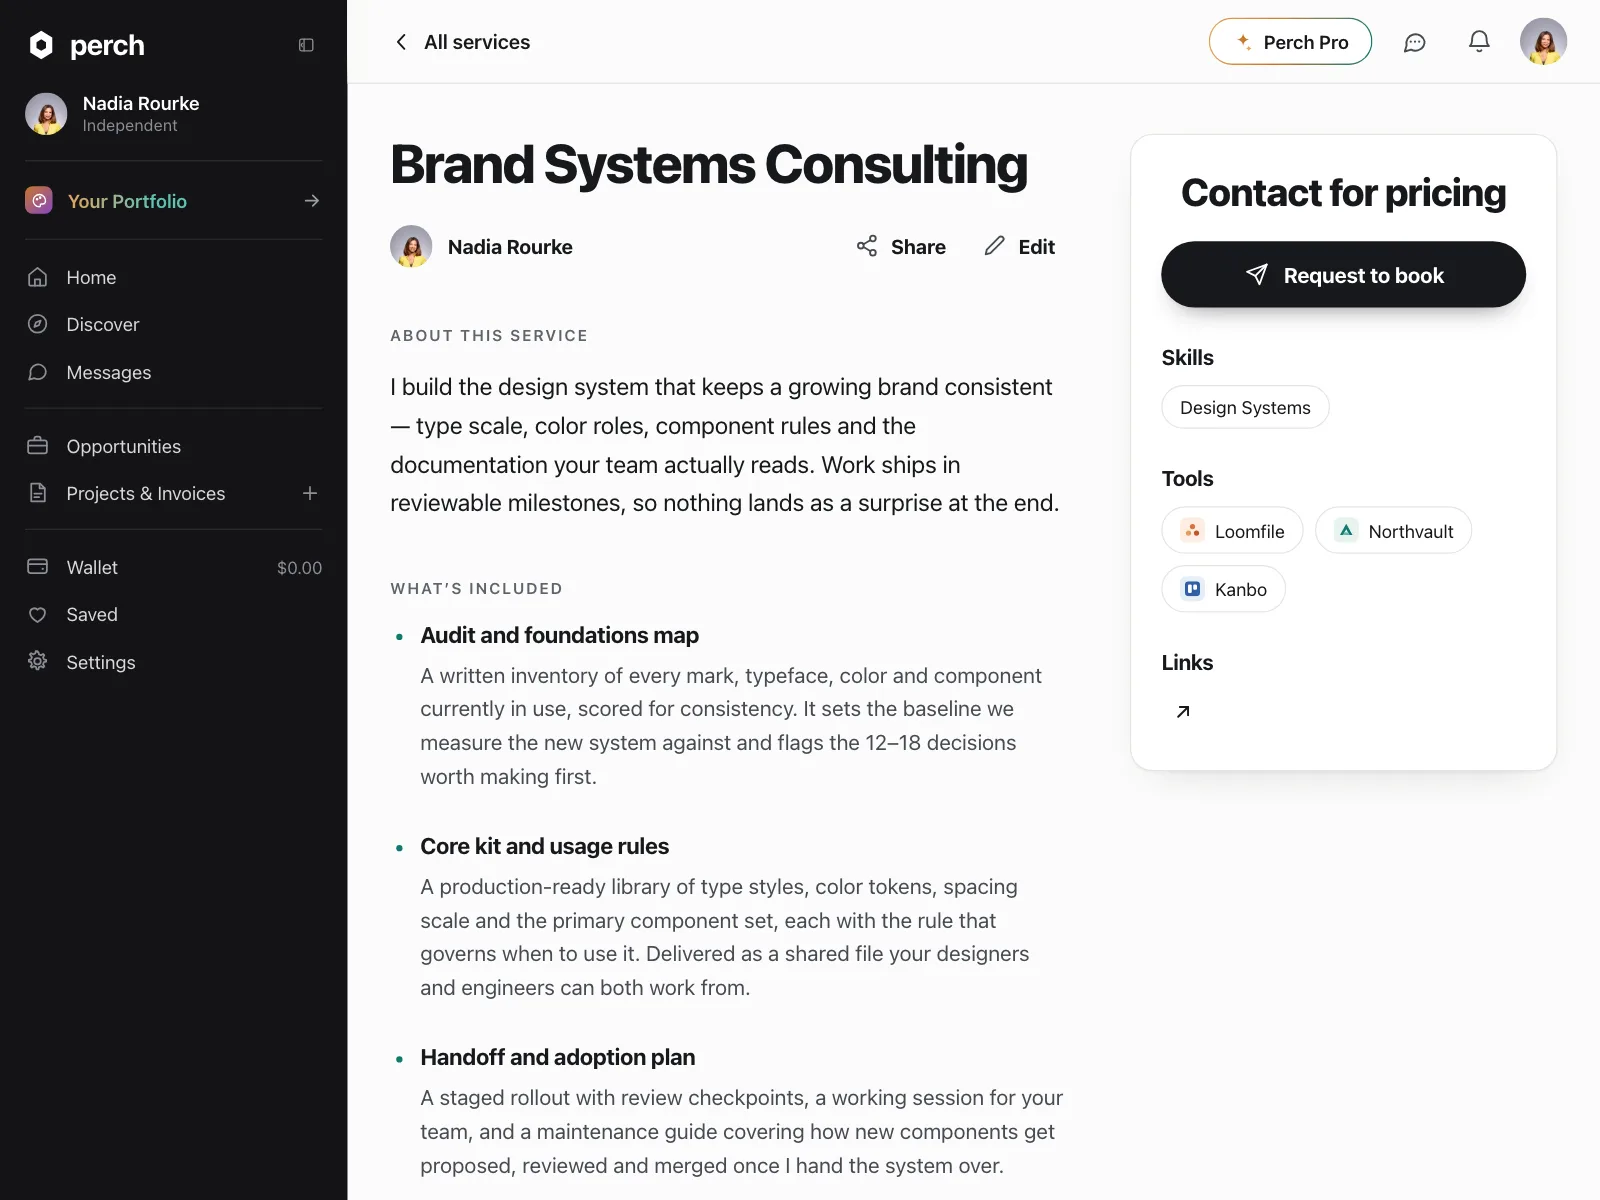Click the Share label
The height and width of the screenshot is (1200, 1600).
point(918,247)
